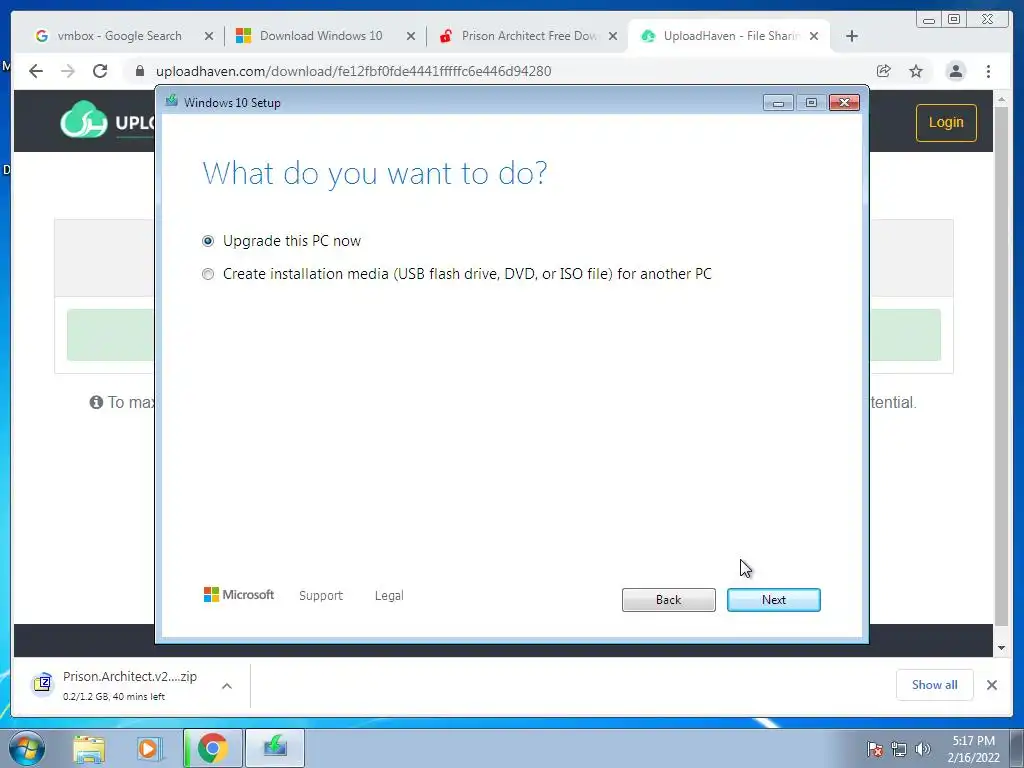Click Show all downloads
This screenshot has height=768, width=1024.
point(935,684)
